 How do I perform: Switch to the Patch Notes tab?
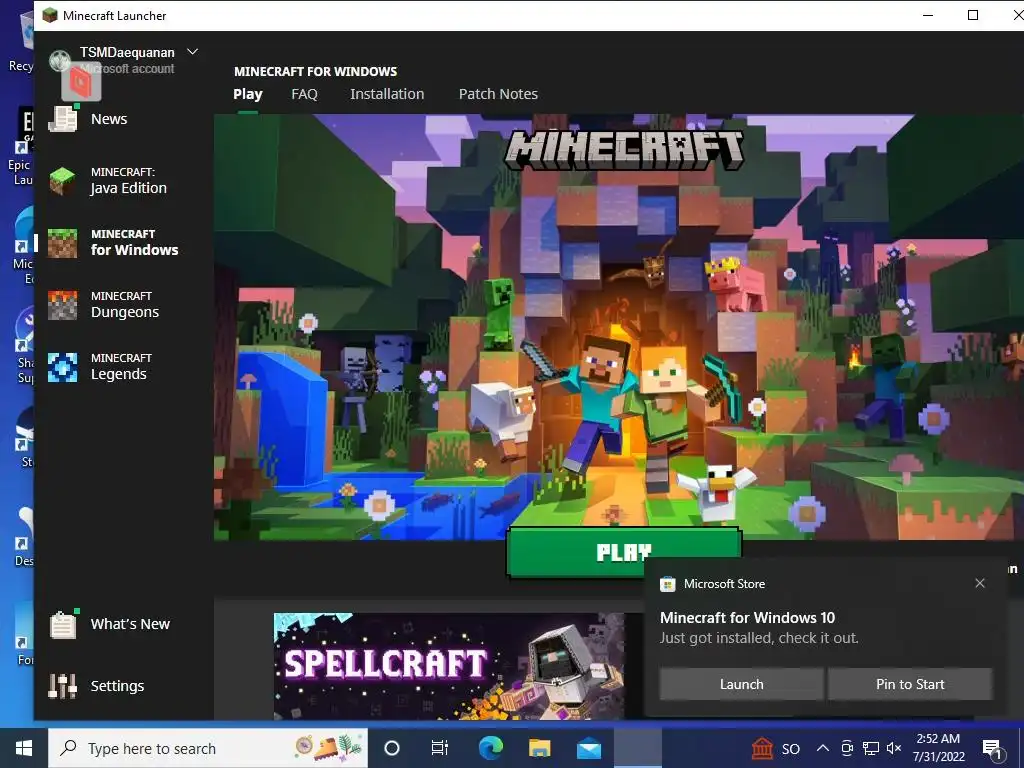tap(498, 94)
